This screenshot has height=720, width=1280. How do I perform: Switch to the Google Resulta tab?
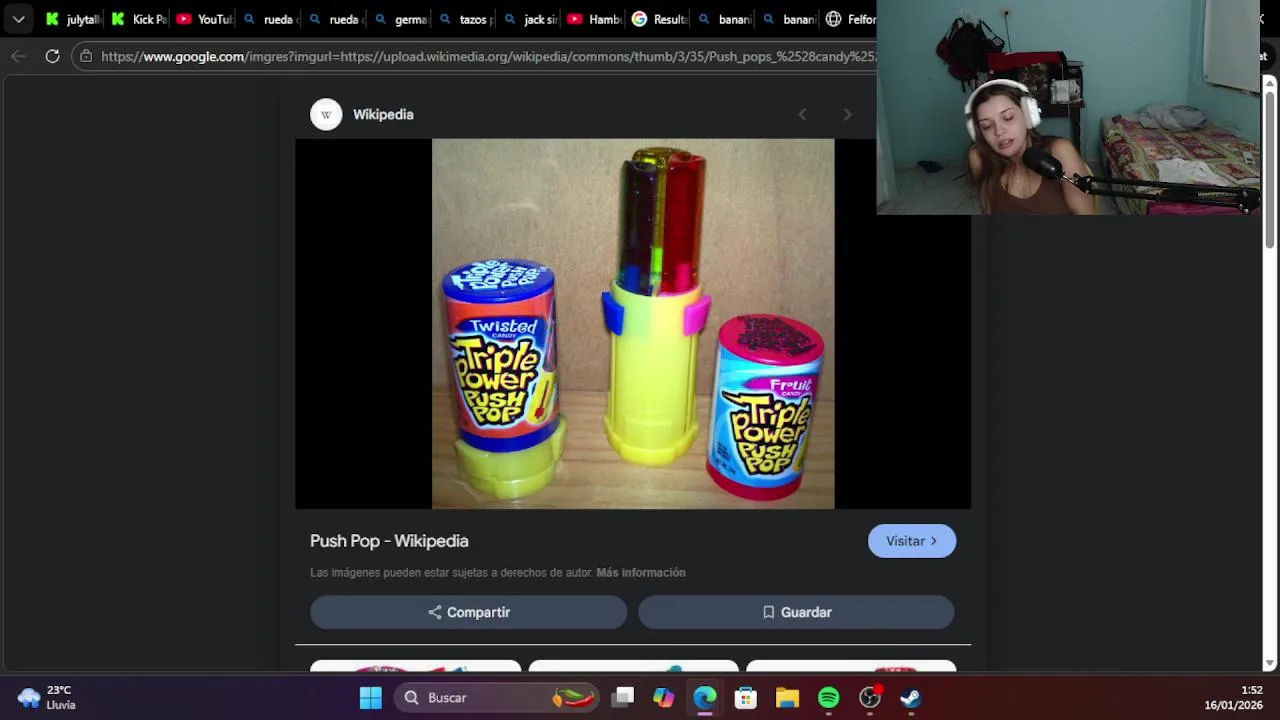pyautogui.click(x=660, y=19)
